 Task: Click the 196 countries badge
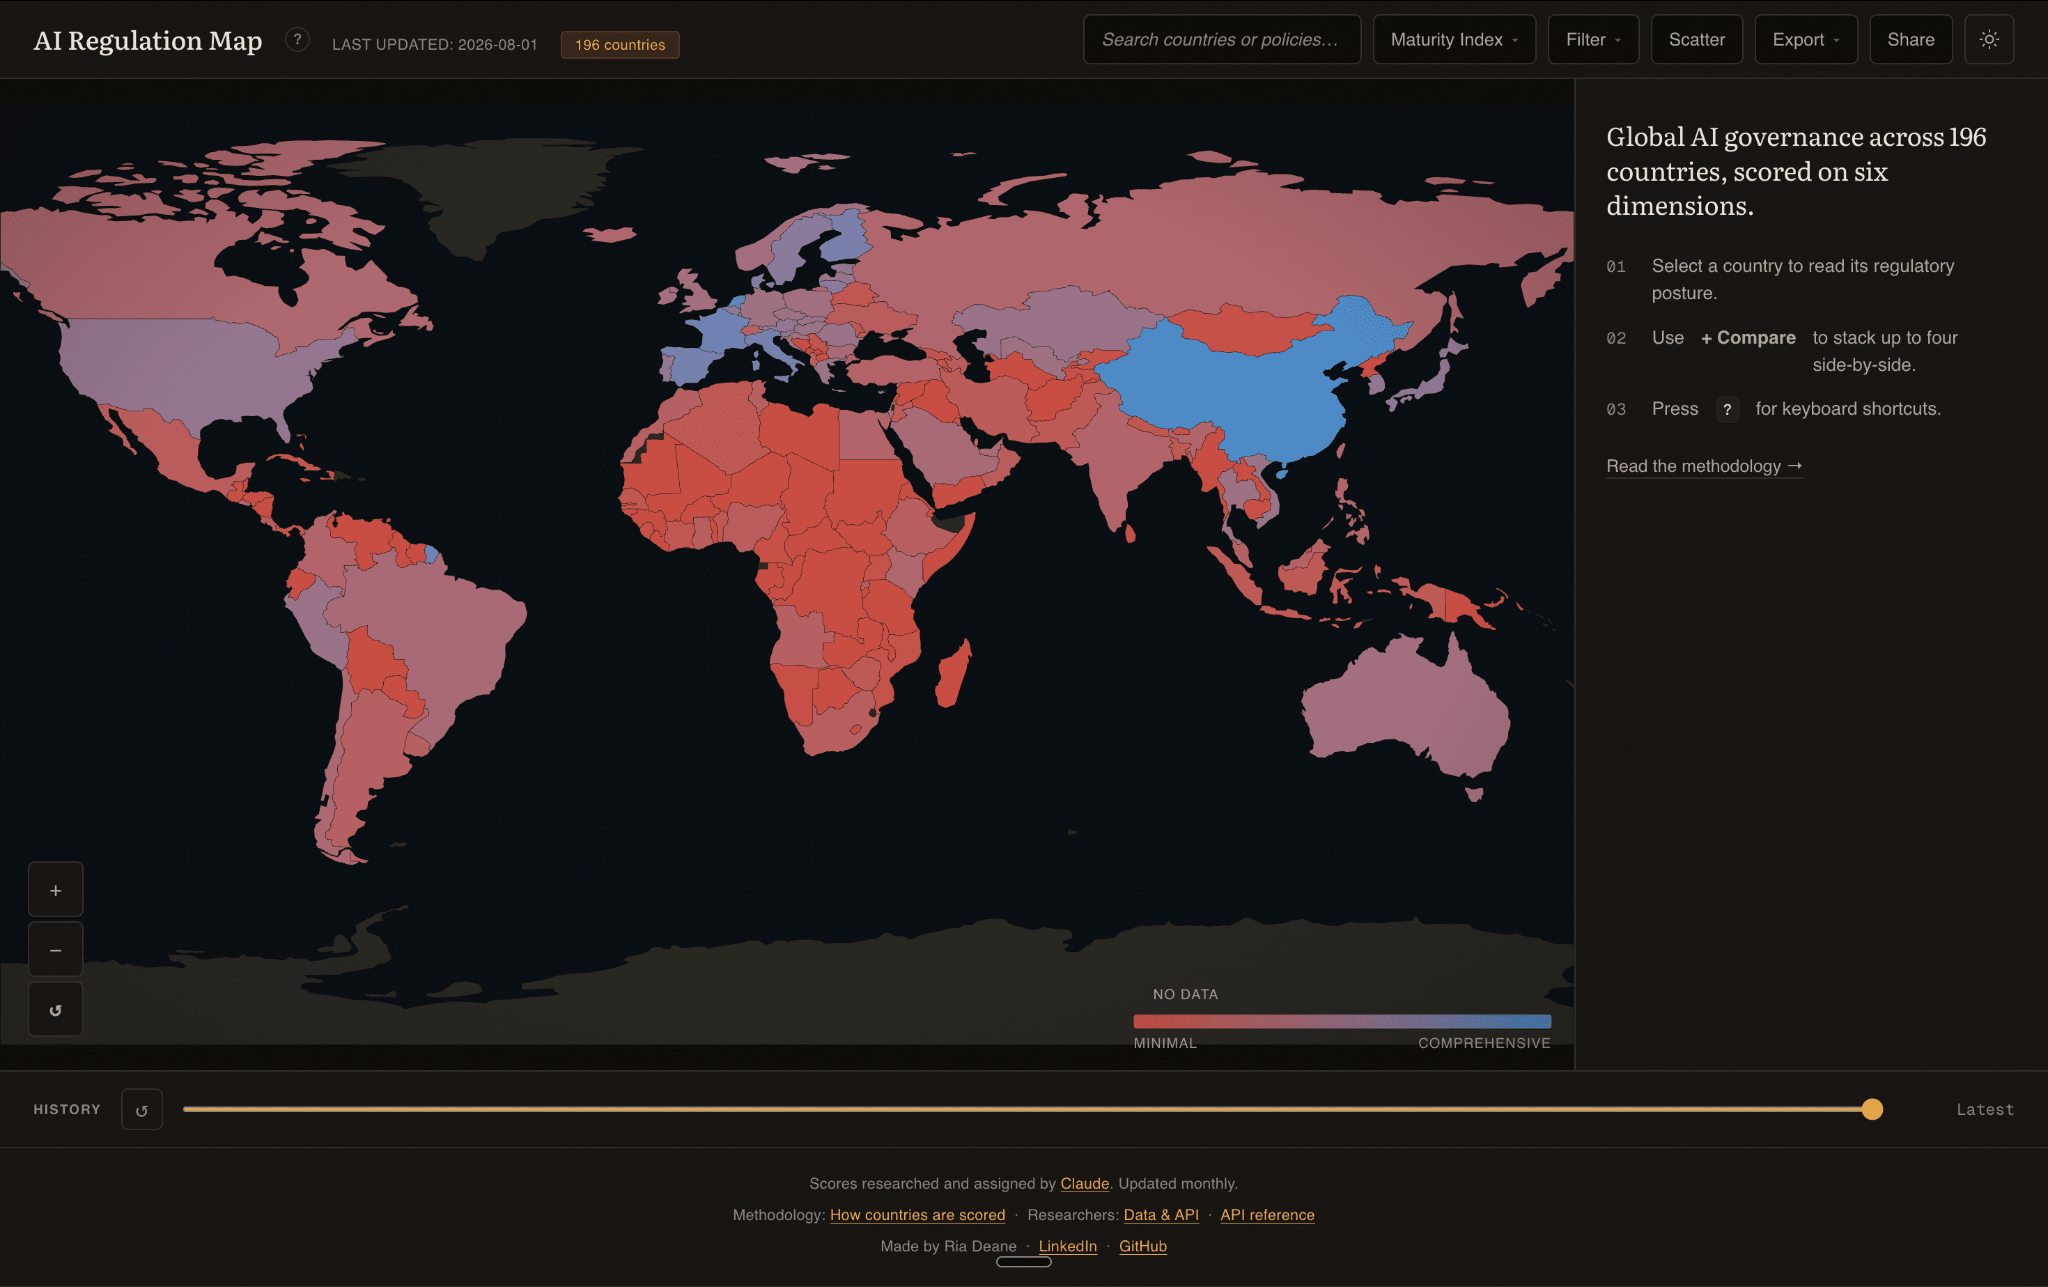[x=620, y=45]
